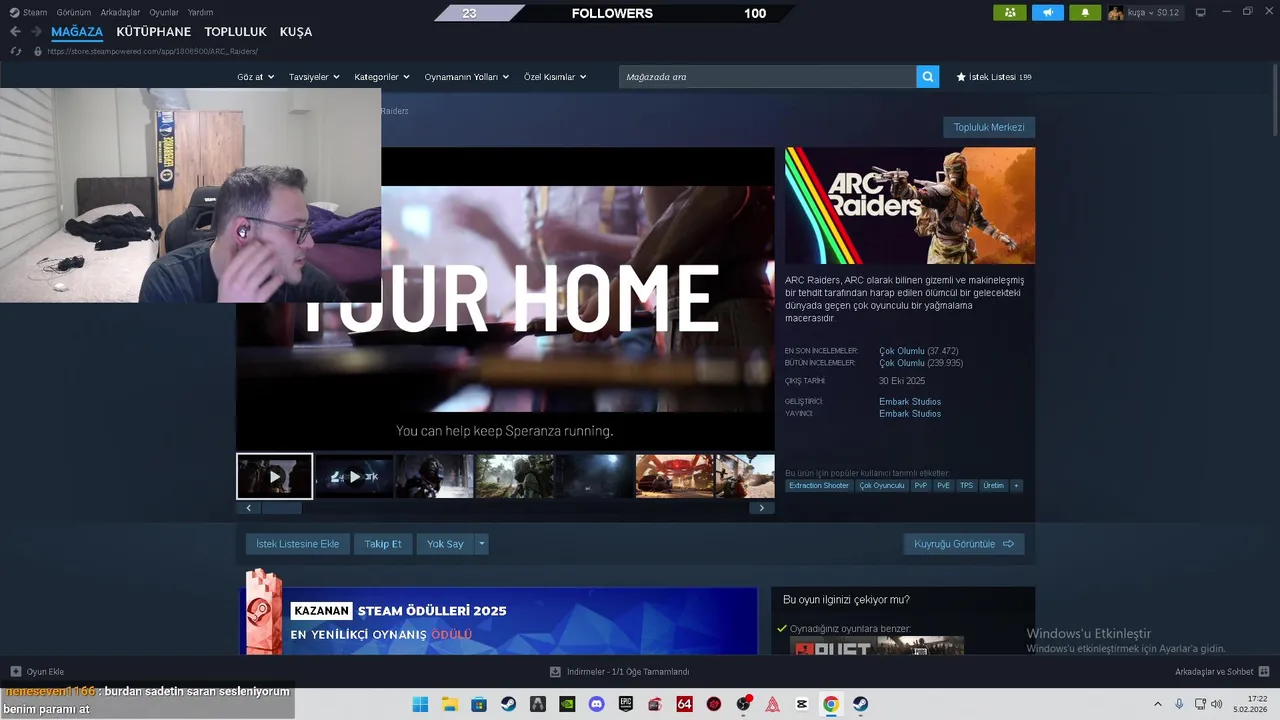Click the microphone tray icon
Screen dimensions: 1280x720
pyautogui.click(x=1179, y=704)
